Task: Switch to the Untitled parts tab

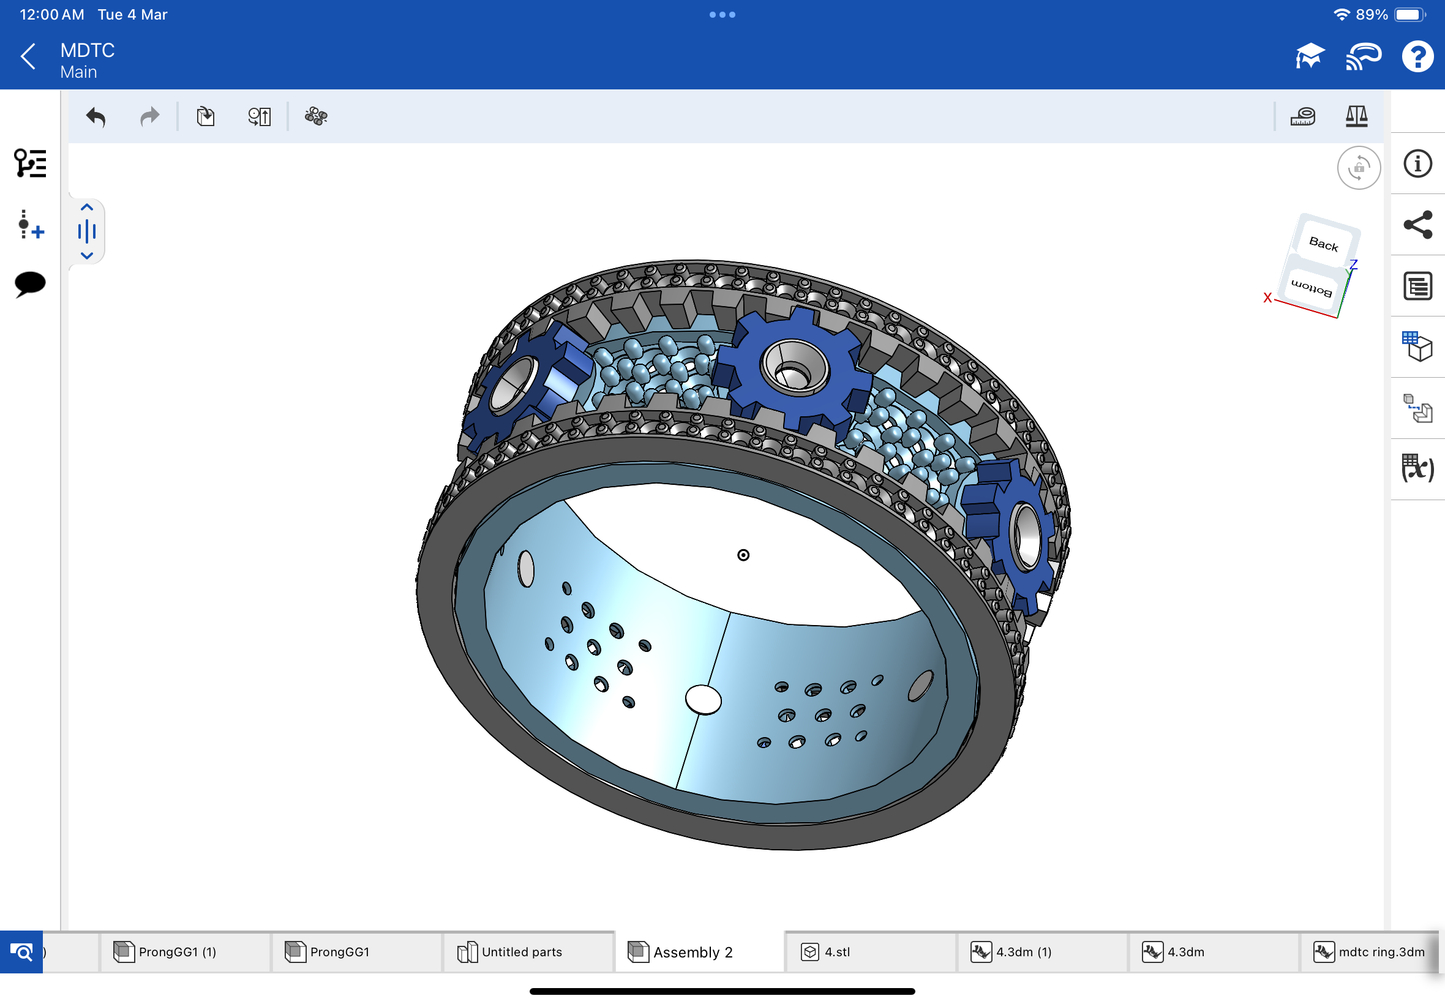Action: pyautogui.click(x=521, y=952)
